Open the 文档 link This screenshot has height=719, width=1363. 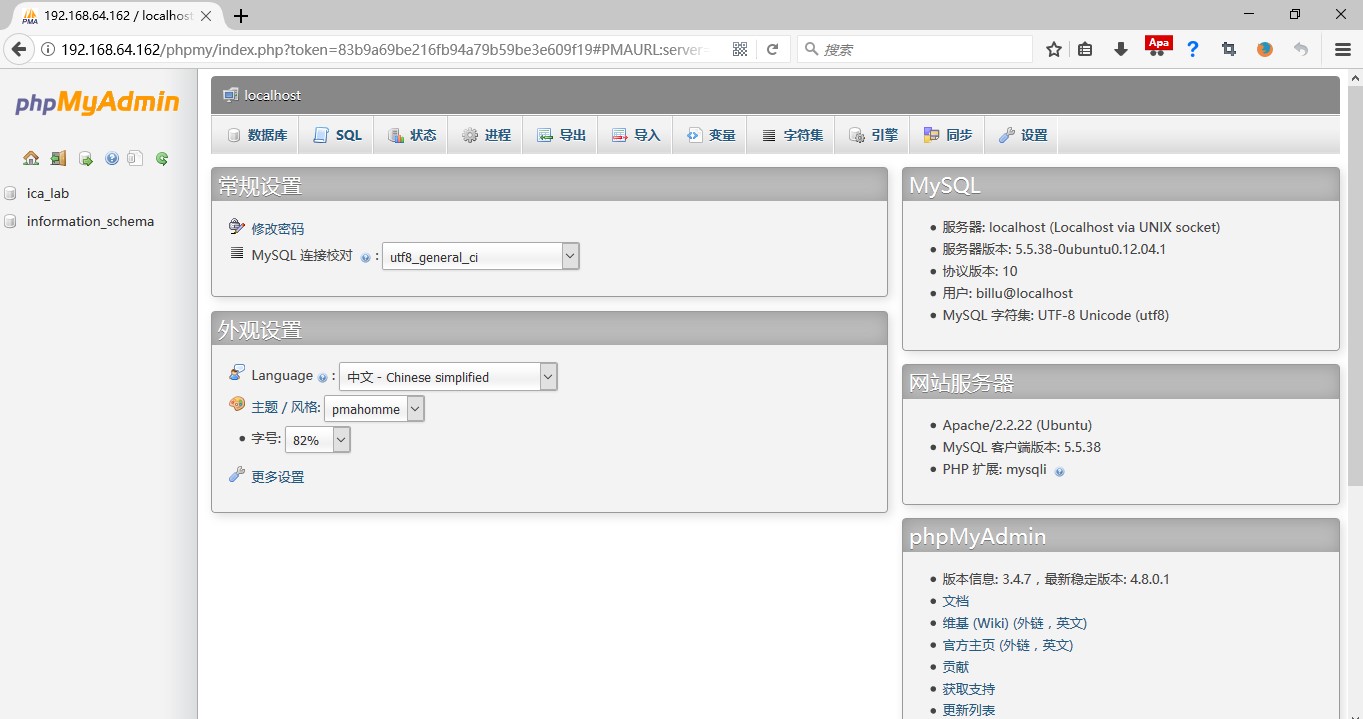(956, 601)
